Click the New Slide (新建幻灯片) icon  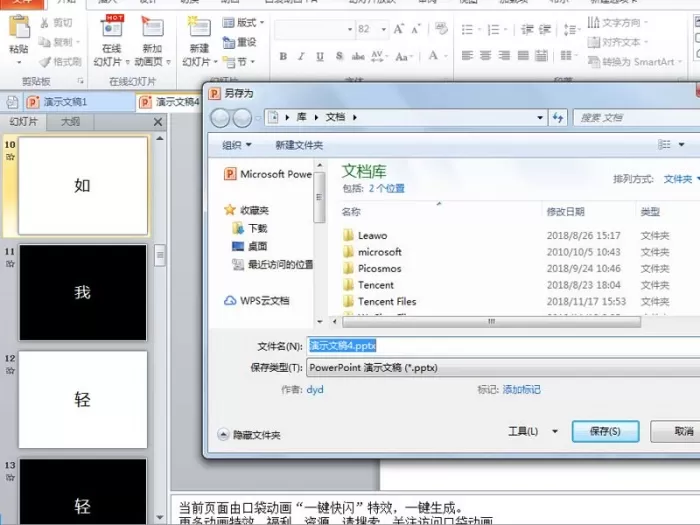(x=198, y=27)
